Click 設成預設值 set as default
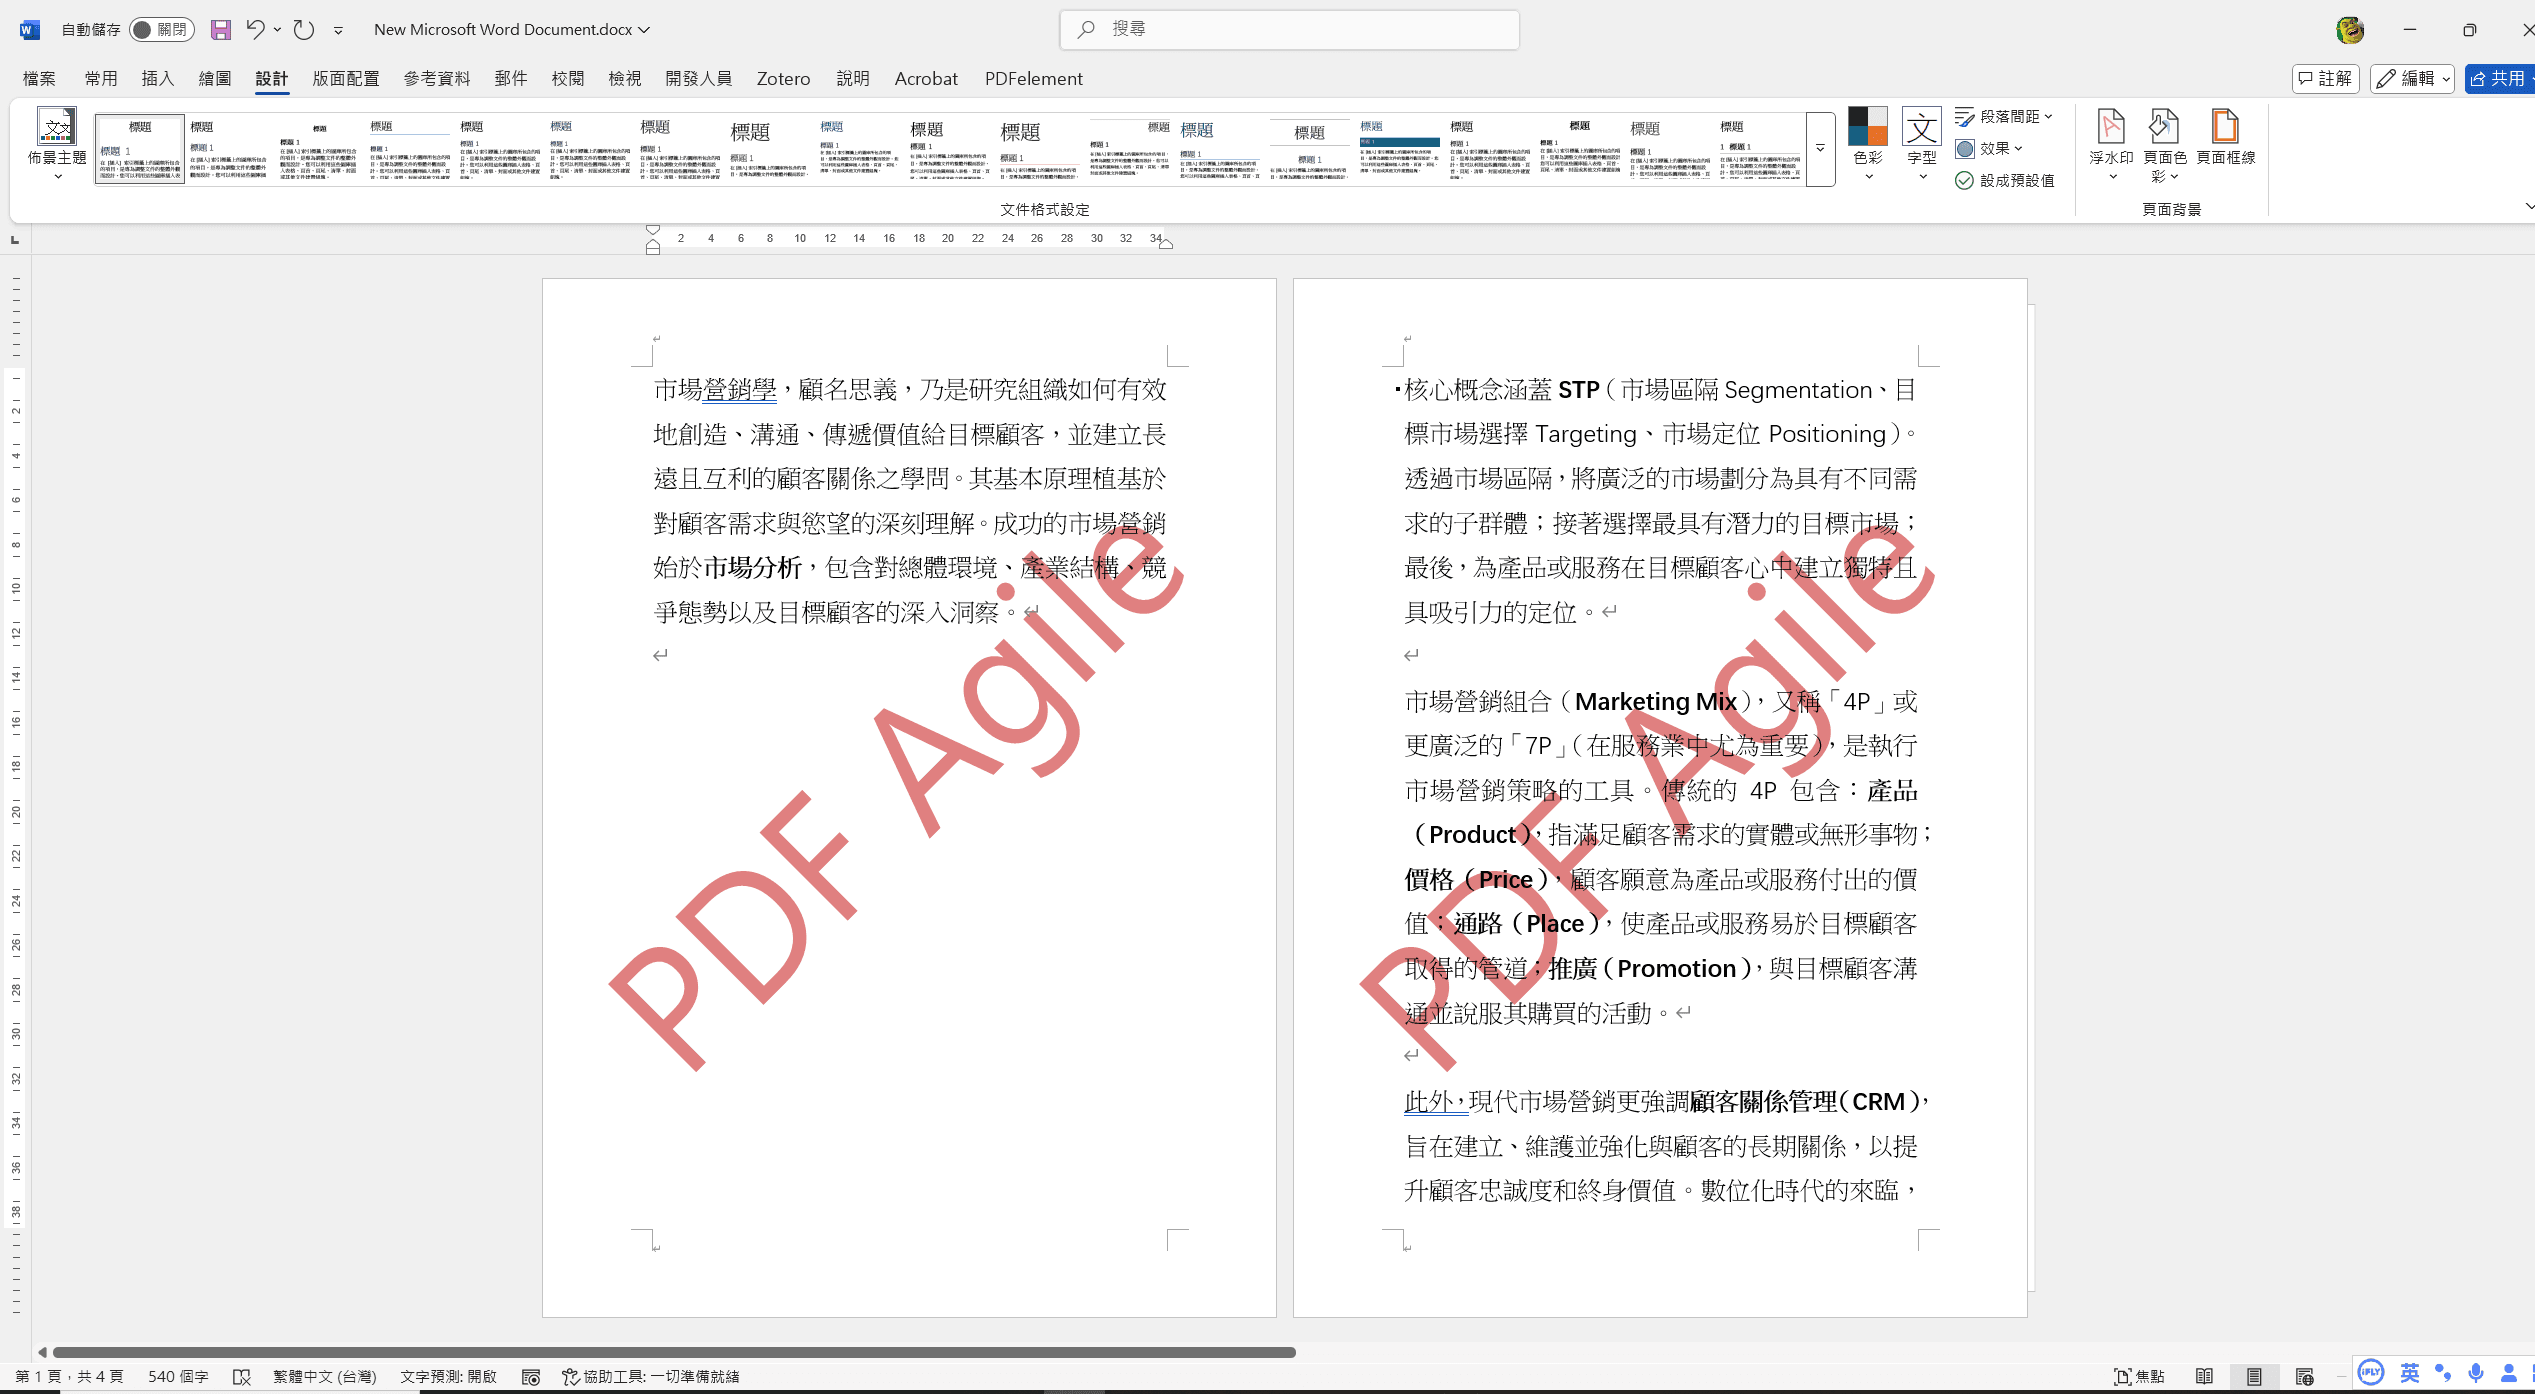Viewport: 2535px width, 1394px height. pyautogui.click(x=2005, y=180)
